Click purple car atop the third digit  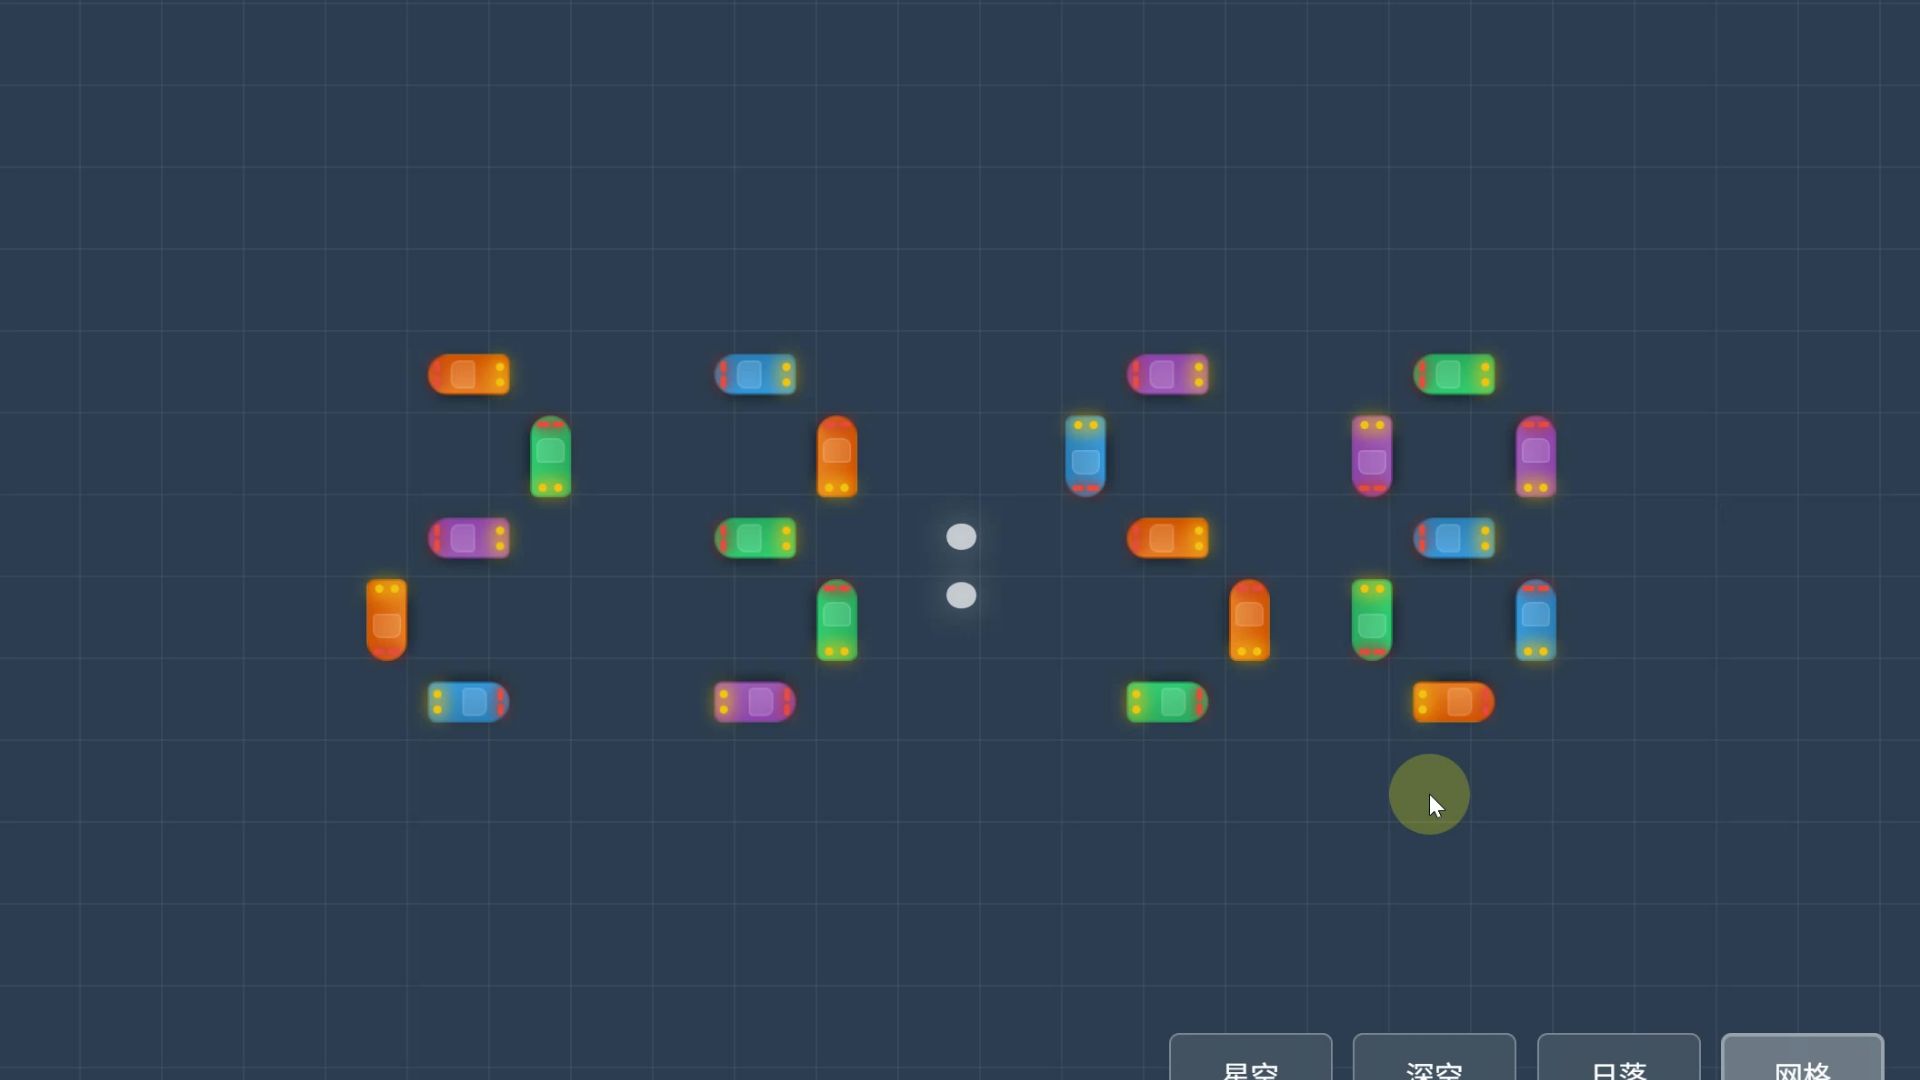pyautogui.click(x=1167, y=374)
